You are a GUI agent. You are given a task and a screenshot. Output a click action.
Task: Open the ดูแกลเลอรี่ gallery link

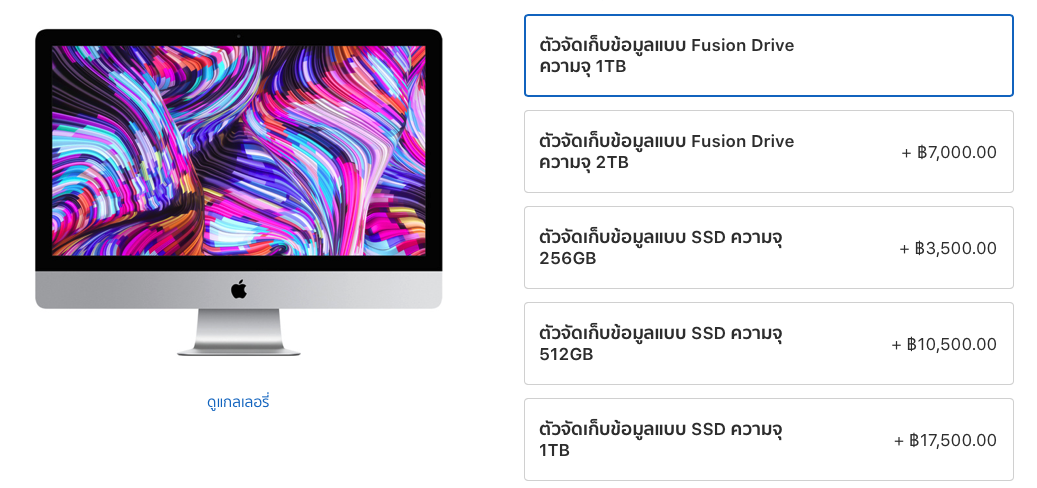[238, 401]
